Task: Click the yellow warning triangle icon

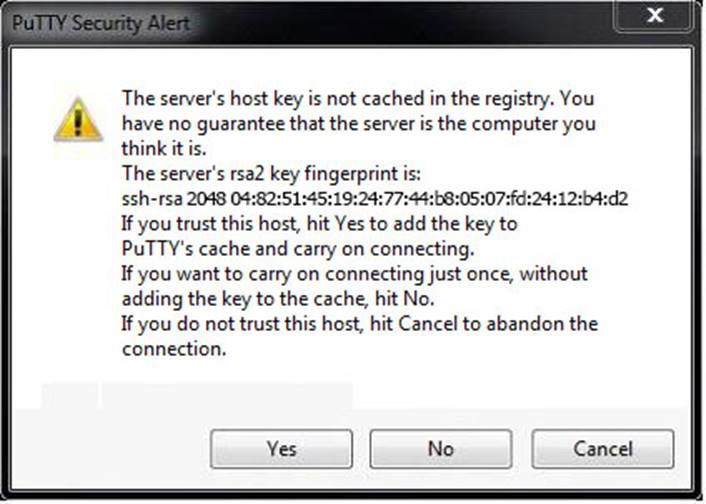Action: [79, 119]
